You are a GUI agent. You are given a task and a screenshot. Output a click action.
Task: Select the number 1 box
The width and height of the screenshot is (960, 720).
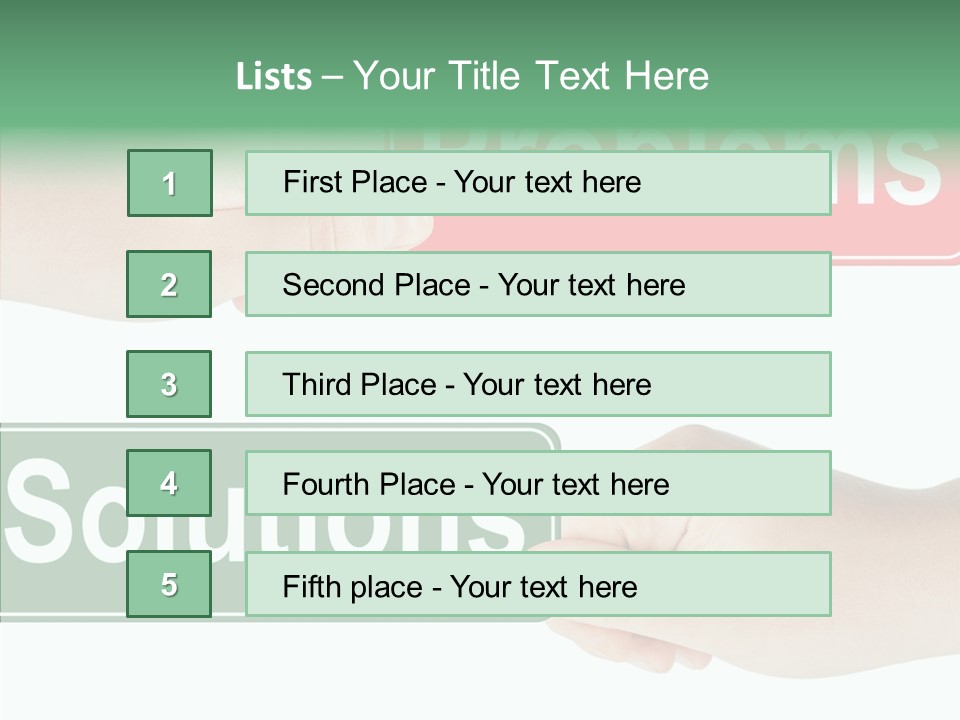click(x=170, y=183)
